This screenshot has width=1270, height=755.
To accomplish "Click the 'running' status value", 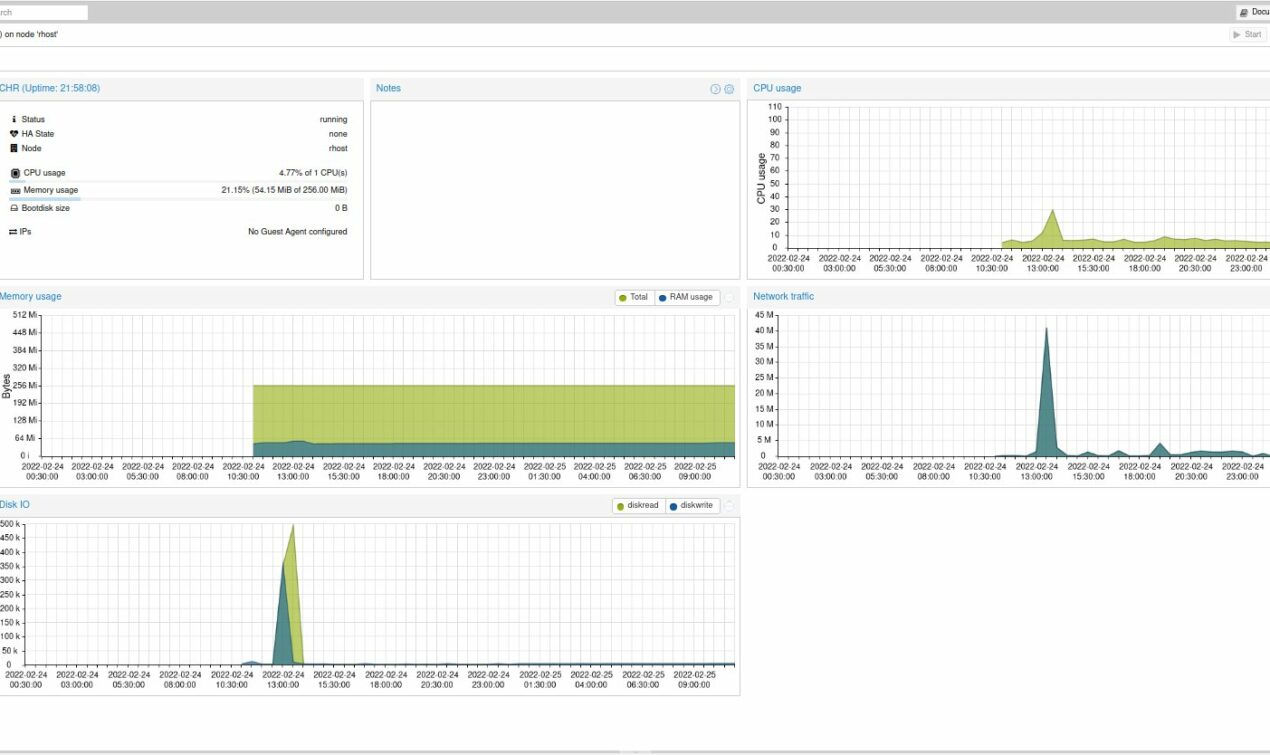I will (x=333, y=120).
